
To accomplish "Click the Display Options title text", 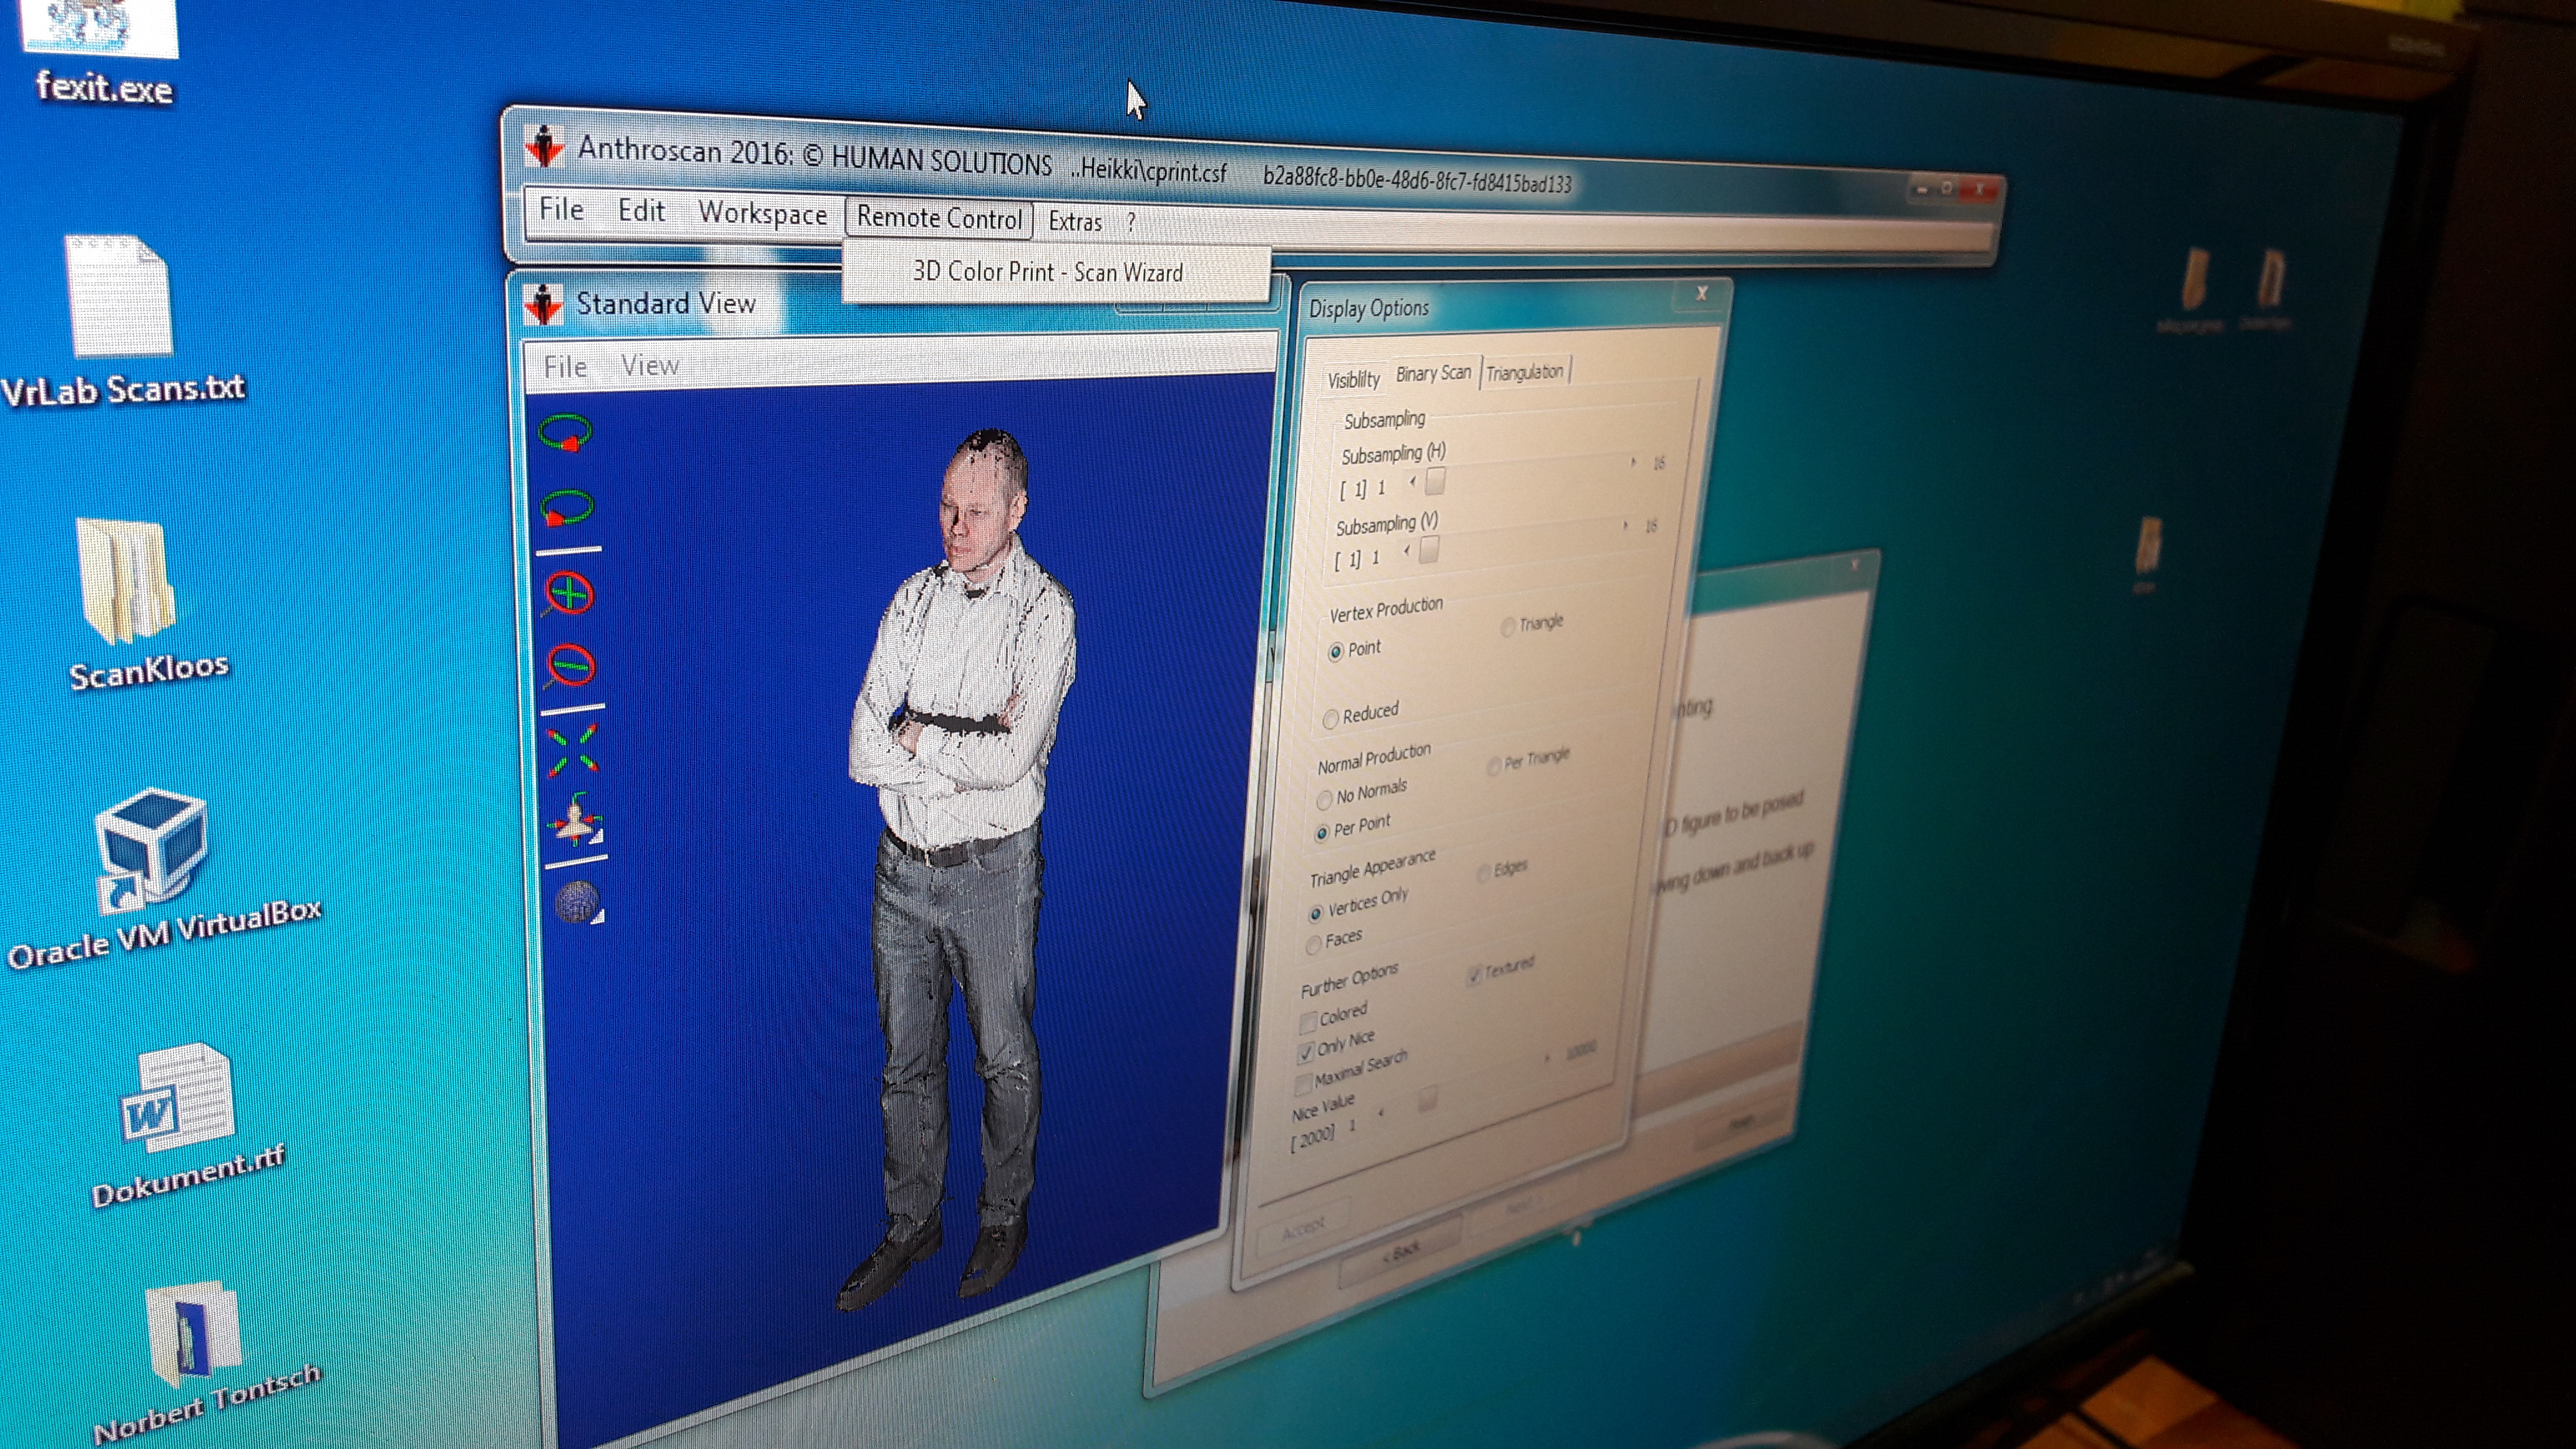I will click(1369, 308).
